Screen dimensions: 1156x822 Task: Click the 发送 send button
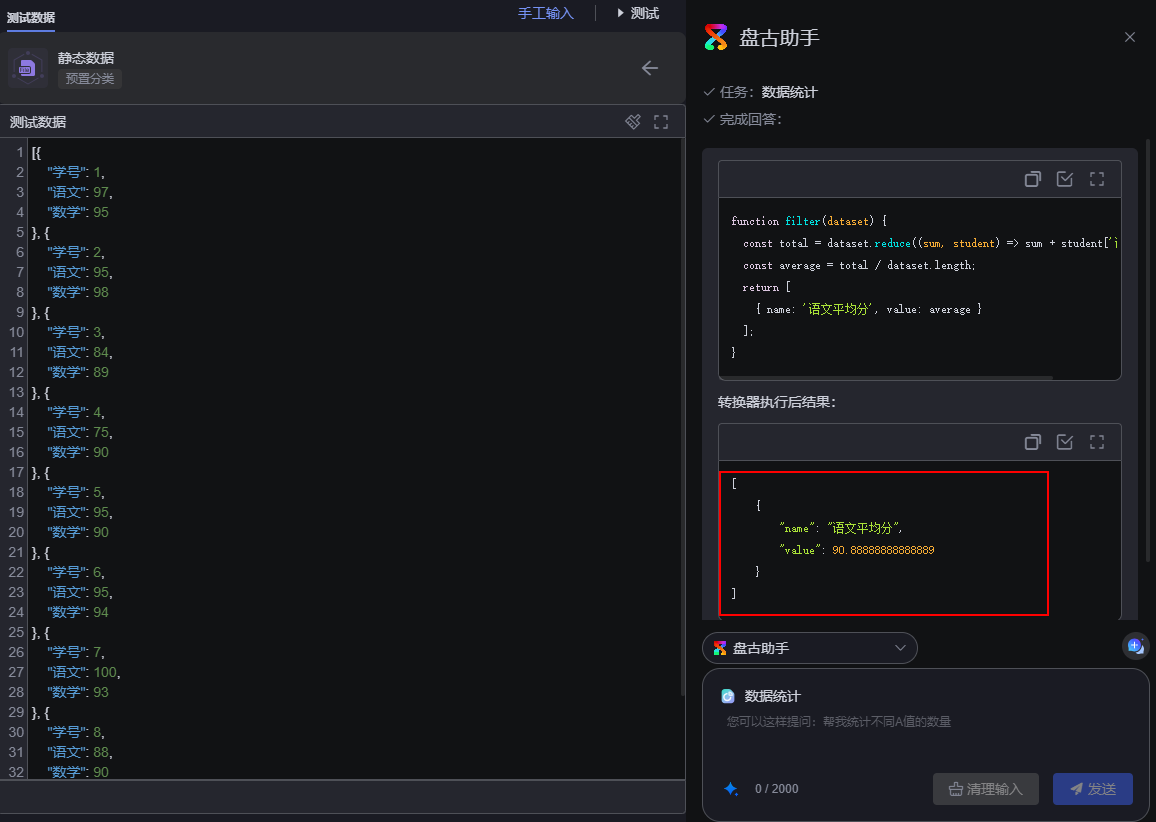[1093, 789]
